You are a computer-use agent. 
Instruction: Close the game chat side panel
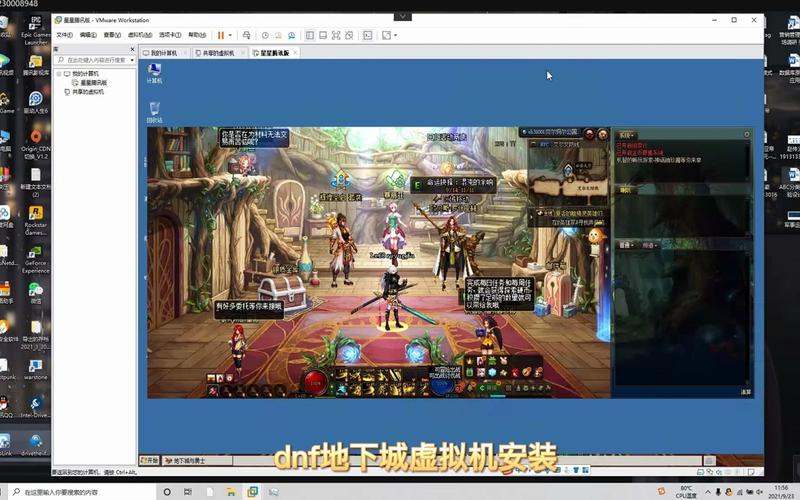click(x=747, y=134)
